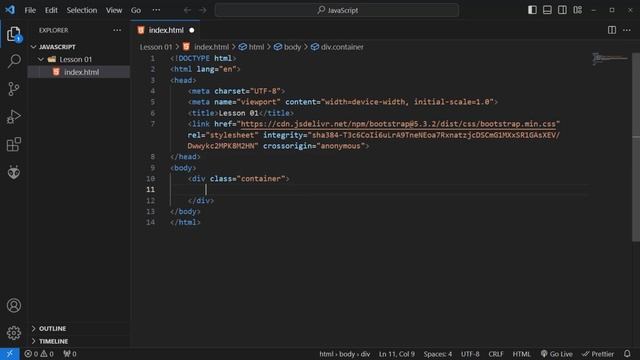Open the Edit menu
The image size is (640, 360).
coord(51,10)
